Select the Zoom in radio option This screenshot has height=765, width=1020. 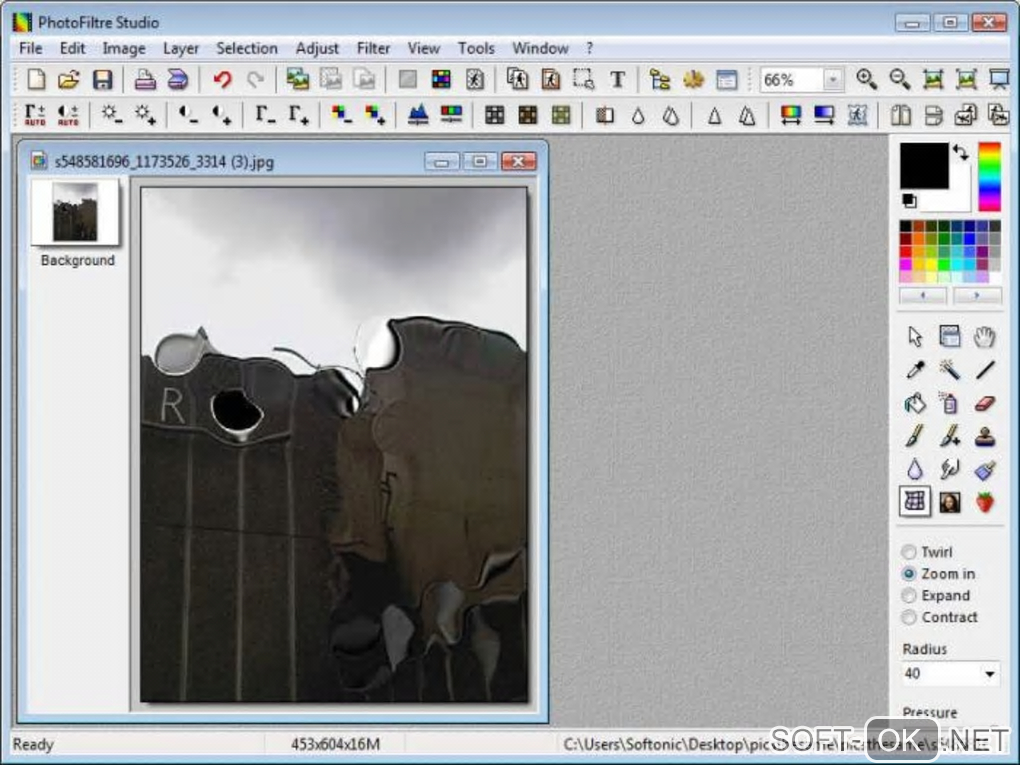pyautogui.click(x=909, y=574)
